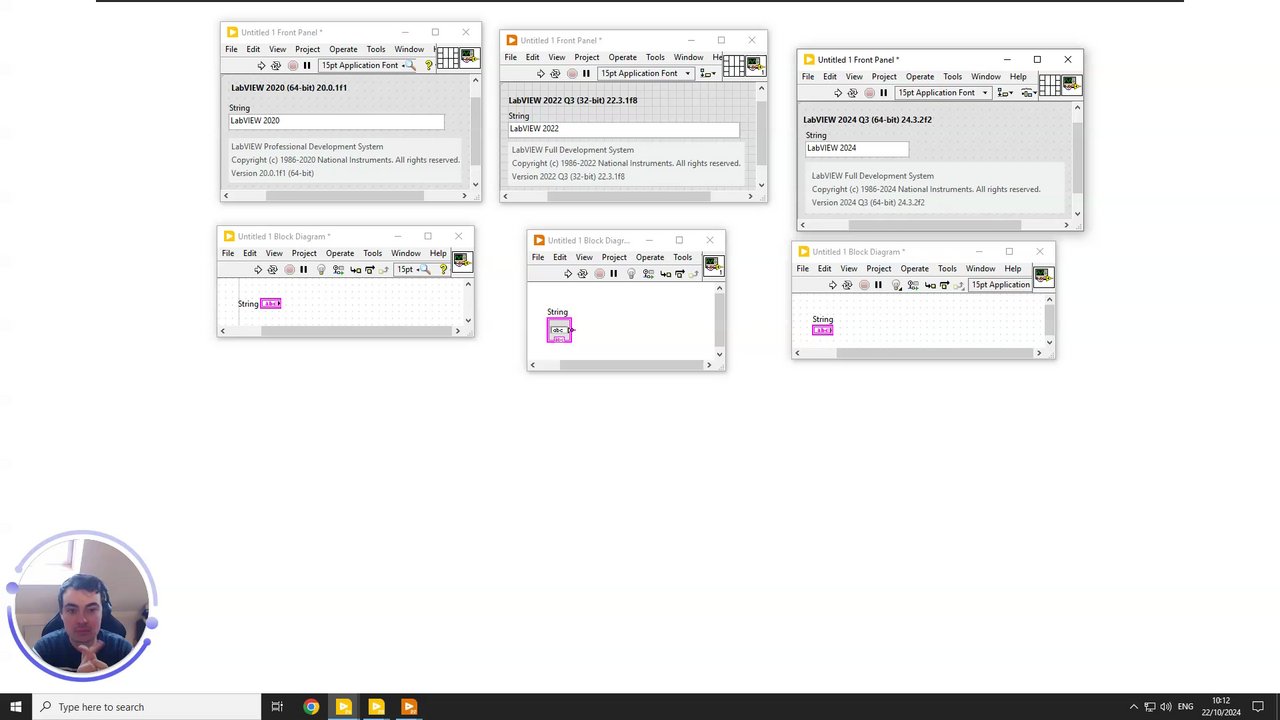The width and height of the screenshot is (1280, 720).
Task: Toggle Pause in LabVIEW 2024 front panel
Action: tap(883, 93)
